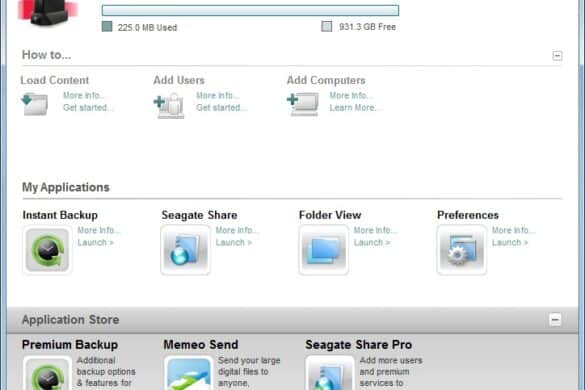
Task: Click Get started under Load Content
Action: point(88,107)
